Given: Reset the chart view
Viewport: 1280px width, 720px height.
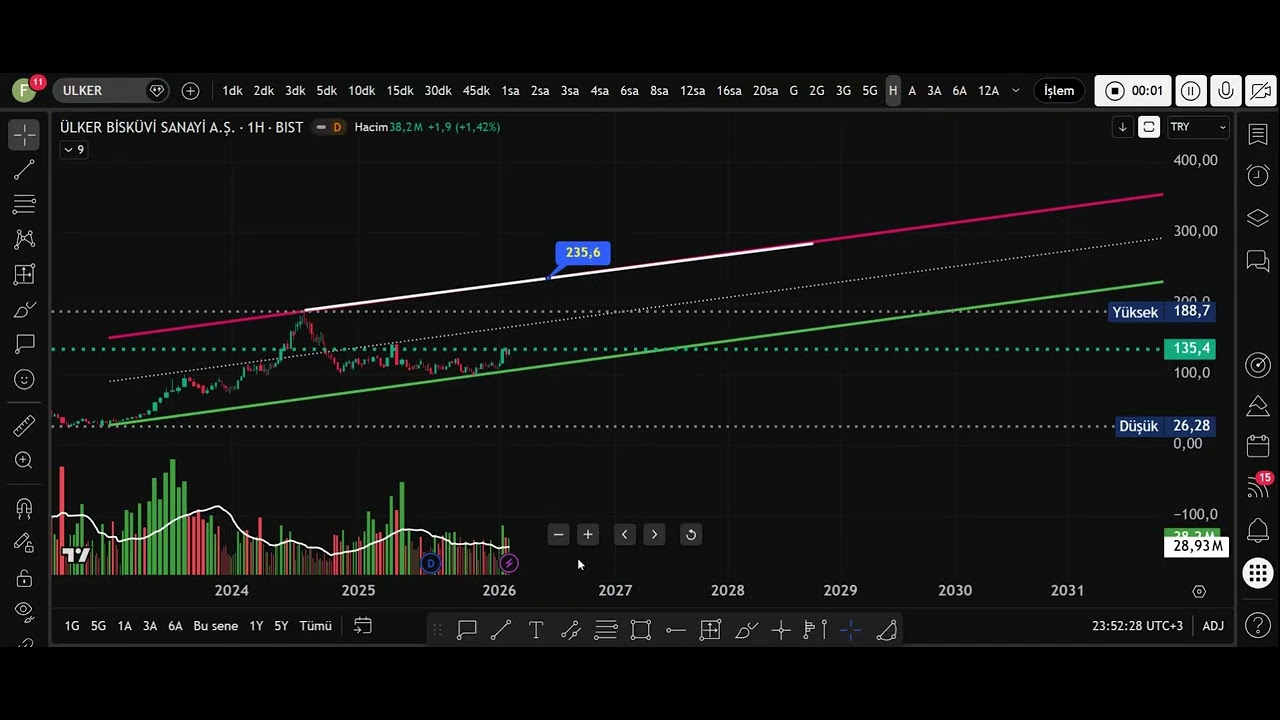Looking at the screenshot, I should (690, 535).
